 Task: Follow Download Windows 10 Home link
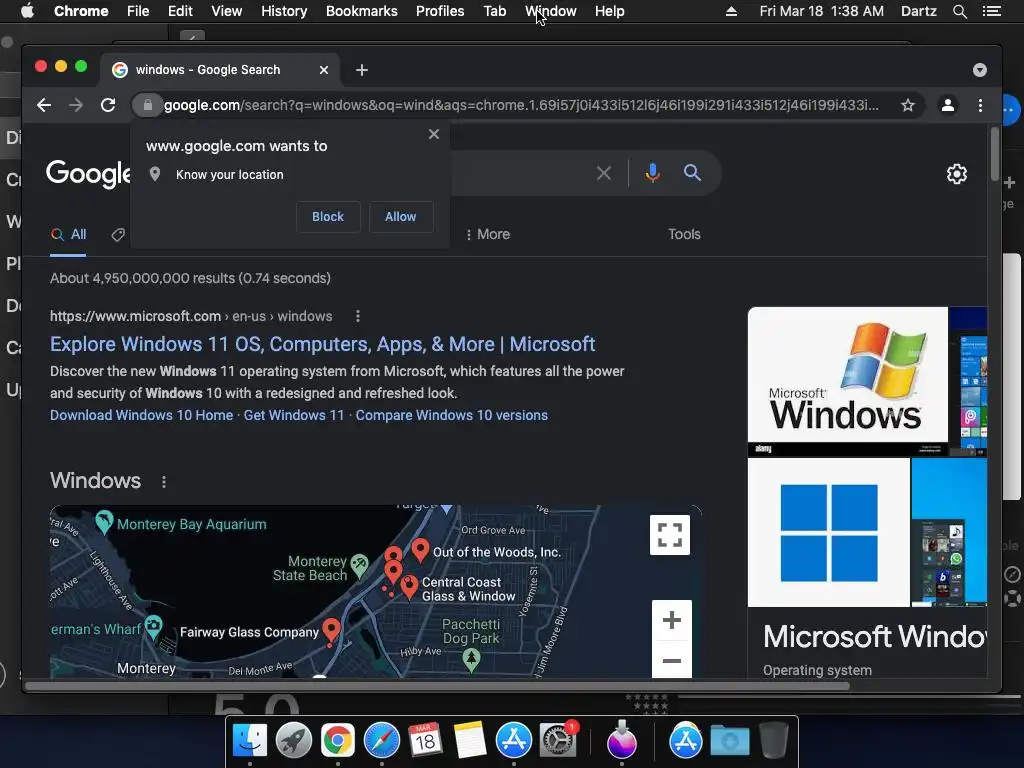[x=142, y=415]
